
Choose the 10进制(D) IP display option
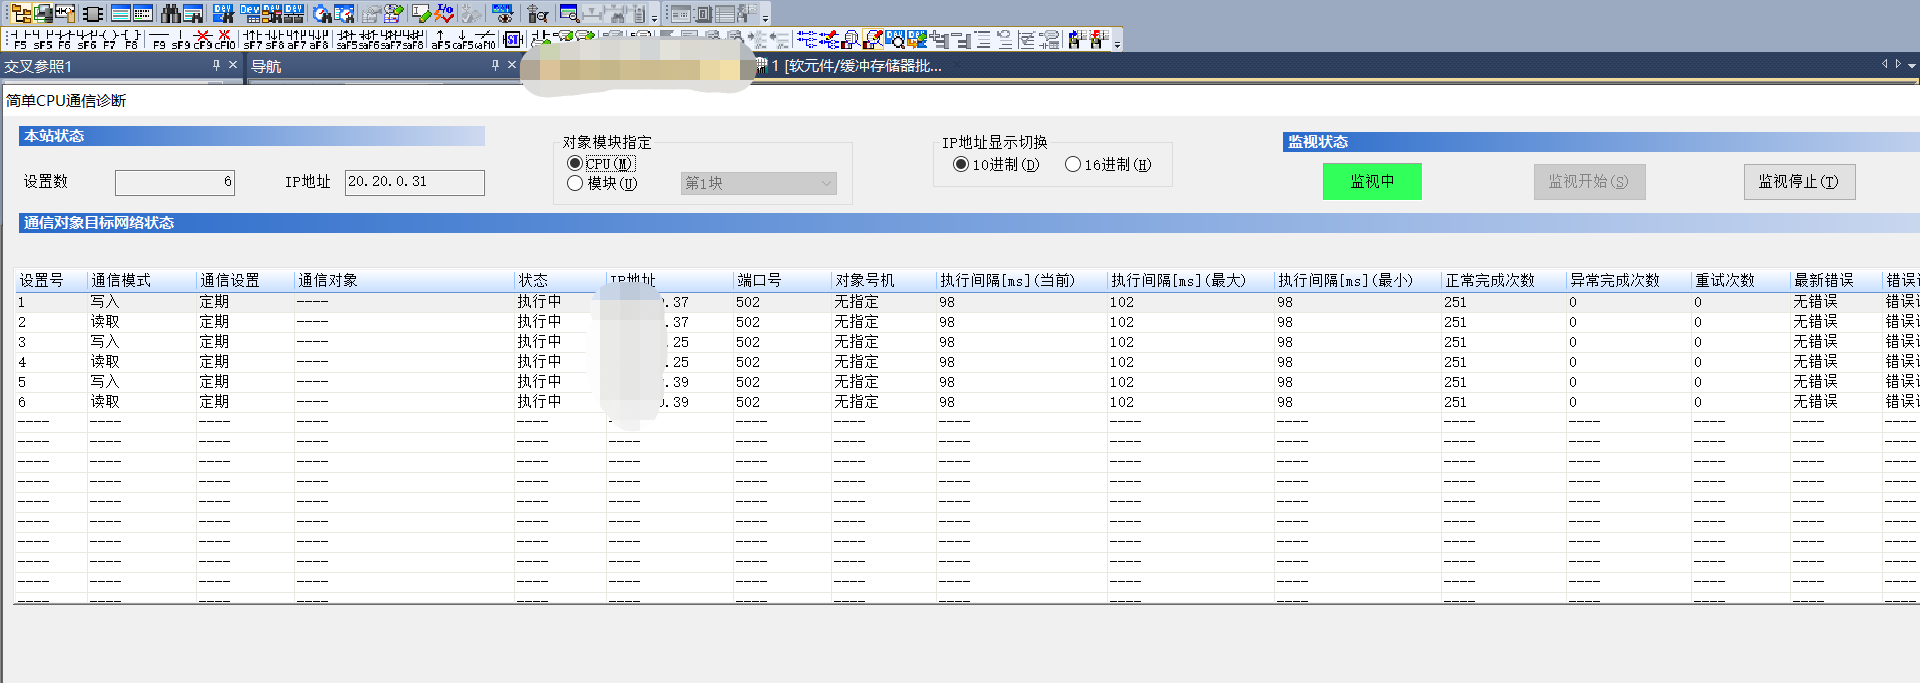click(961, 164)
